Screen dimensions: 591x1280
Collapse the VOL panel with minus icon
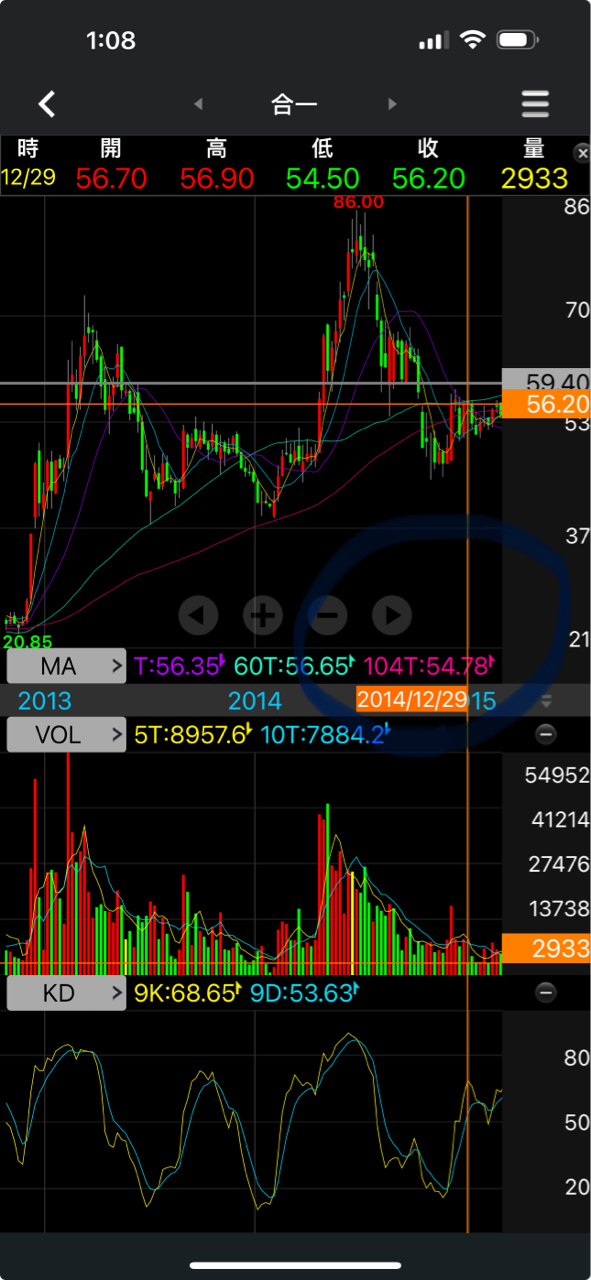point(546,734)
